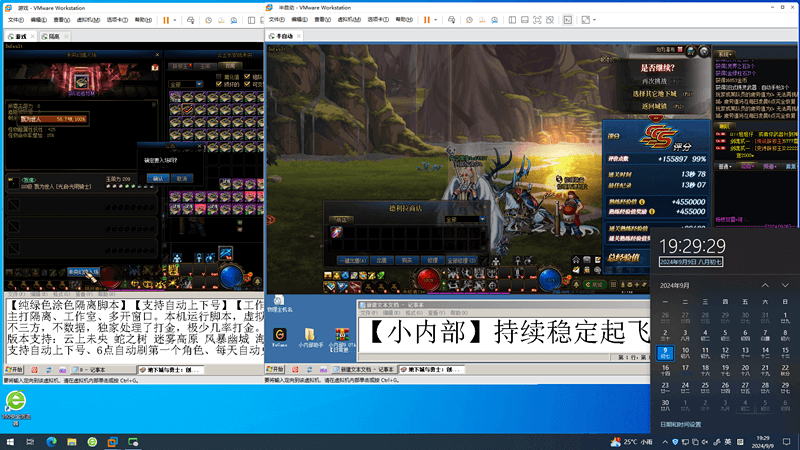Click 开始 button in left guest taskbar
Image resolution: width=800 pixels, height=450 pixels.
(x=14, y=369)
